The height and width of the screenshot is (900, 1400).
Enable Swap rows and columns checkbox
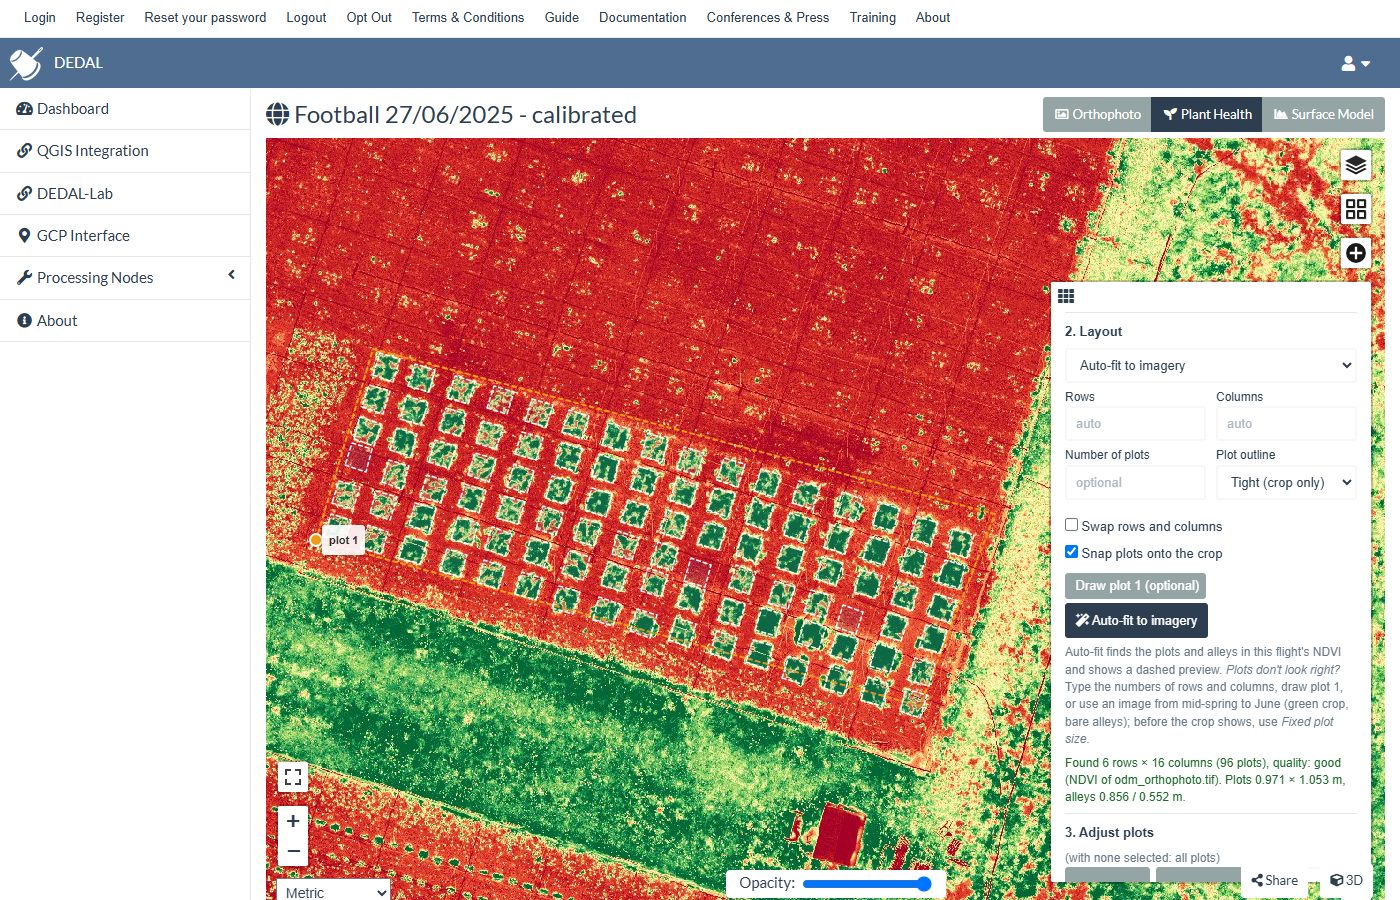click(1071, 525)
